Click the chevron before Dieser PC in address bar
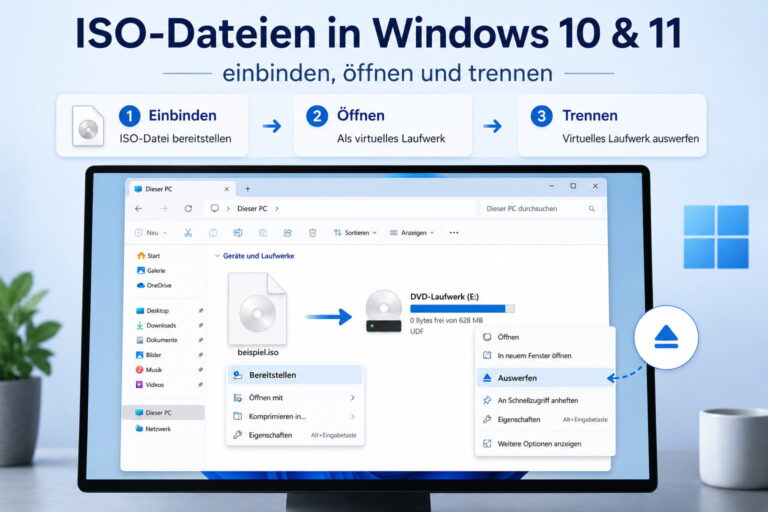Viewport: 768px width, 512px height. pos(228,209)
